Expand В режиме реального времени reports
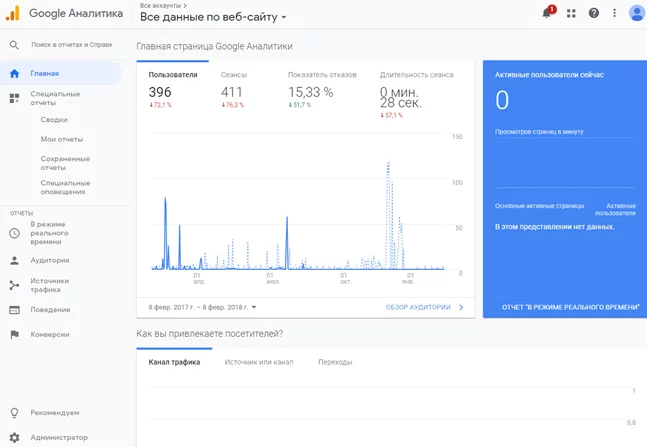Screen dimensions: 647x447 [x=50, y=233]
